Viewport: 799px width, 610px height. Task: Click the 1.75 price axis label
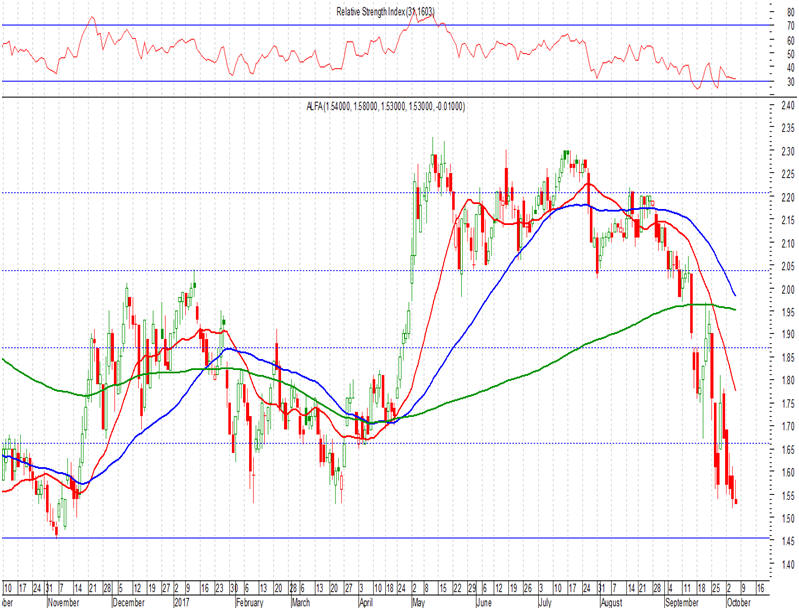pos(788,404)
